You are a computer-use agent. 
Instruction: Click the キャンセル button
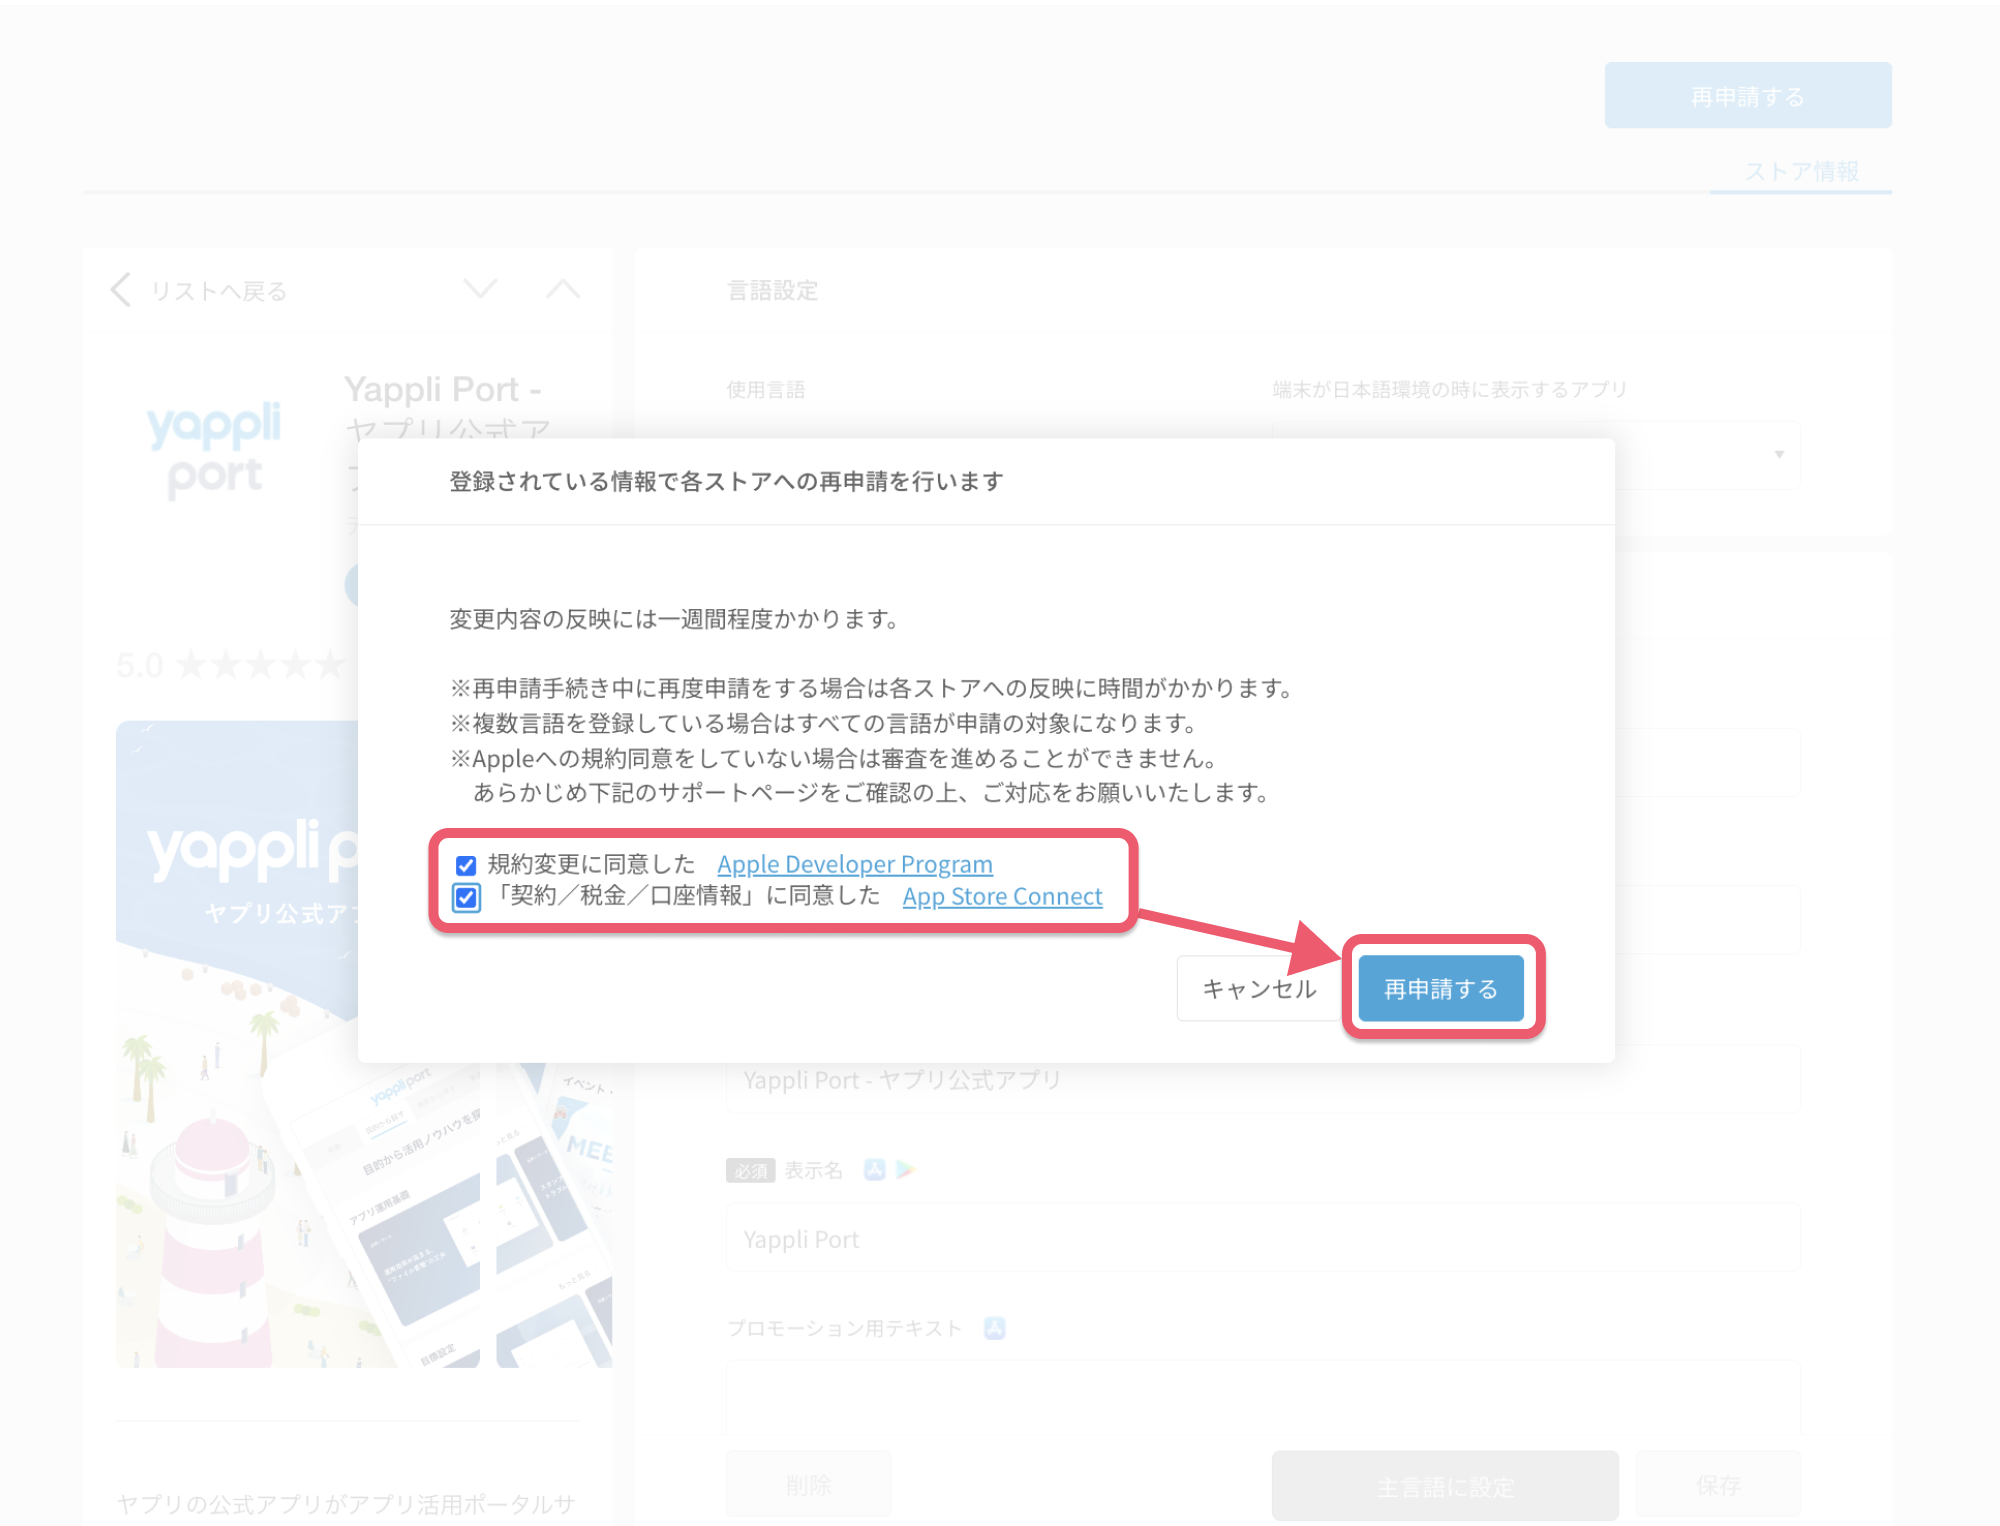pyautogui.click(x=1259, y=989)
